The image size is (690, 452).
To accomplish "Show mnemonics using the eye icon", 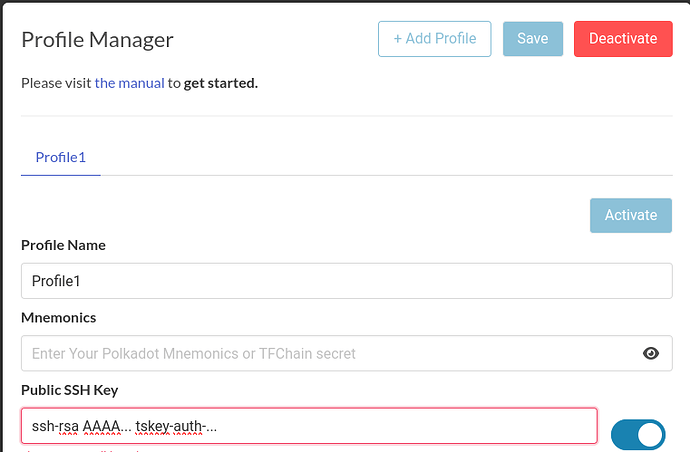I will [651, 353].
